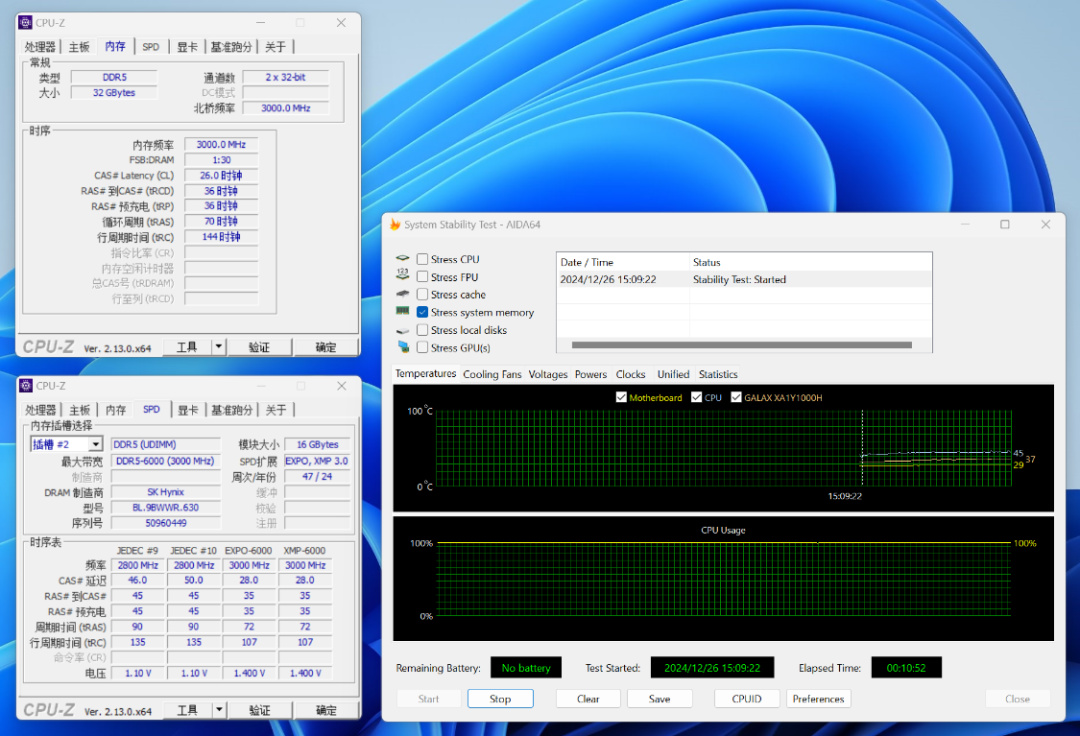The image size is (1080, 736).
Task: Enable the Stress CPU checkbox
Action: (422, 260)
